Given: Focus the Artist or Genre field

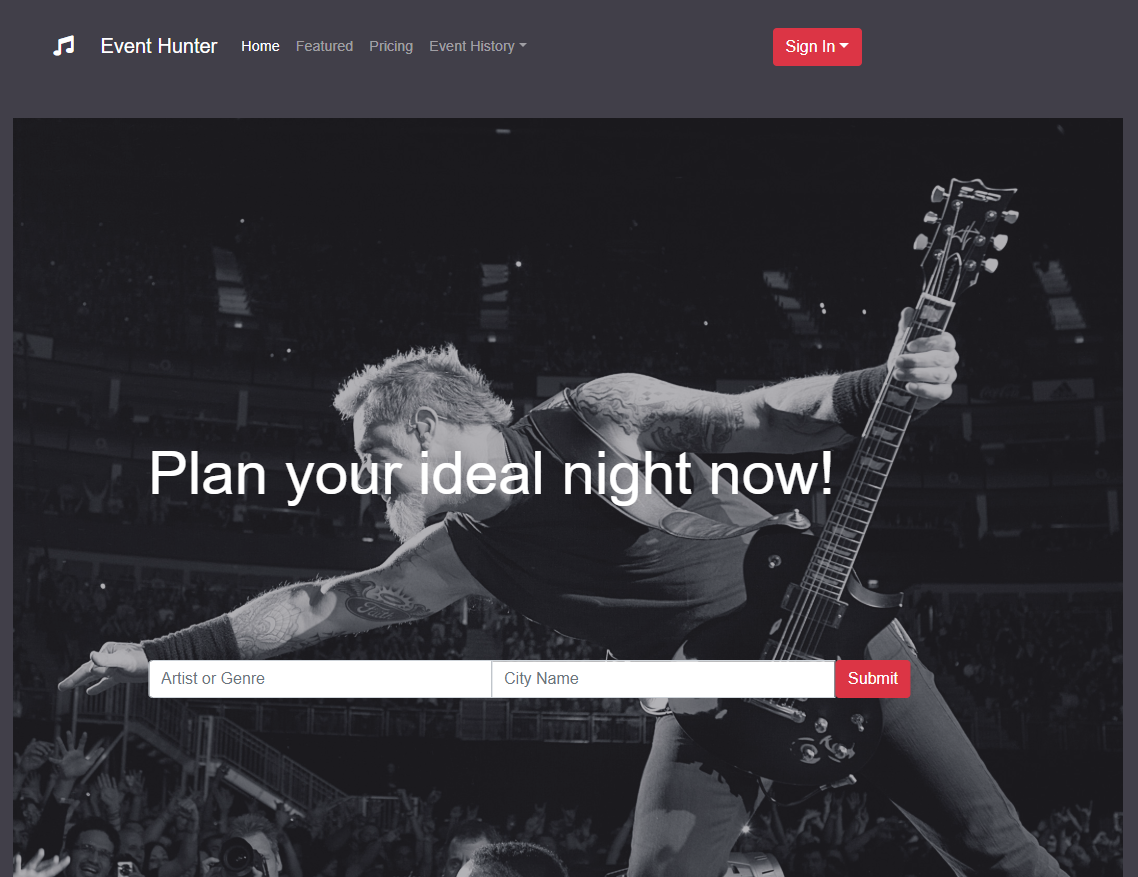Looking at the screenshot, I should tap(320, 679).
